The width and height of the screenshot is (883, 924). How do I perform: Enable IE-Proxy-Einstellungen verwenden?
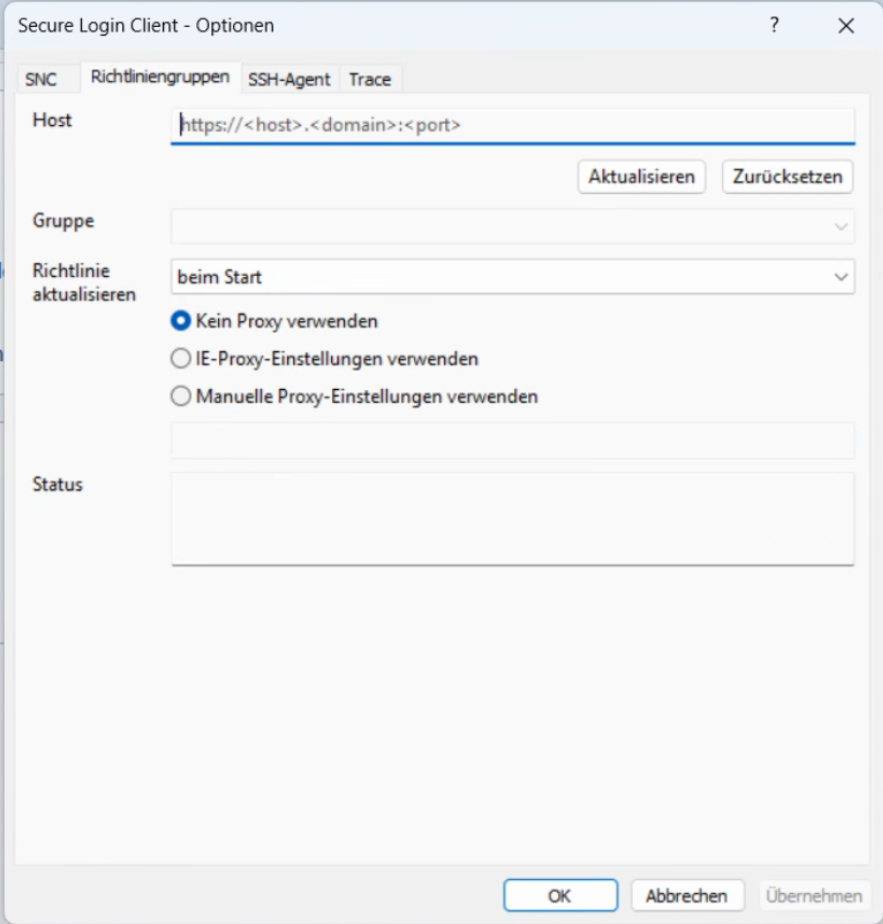pyautogui.click(x=181, y=358)
